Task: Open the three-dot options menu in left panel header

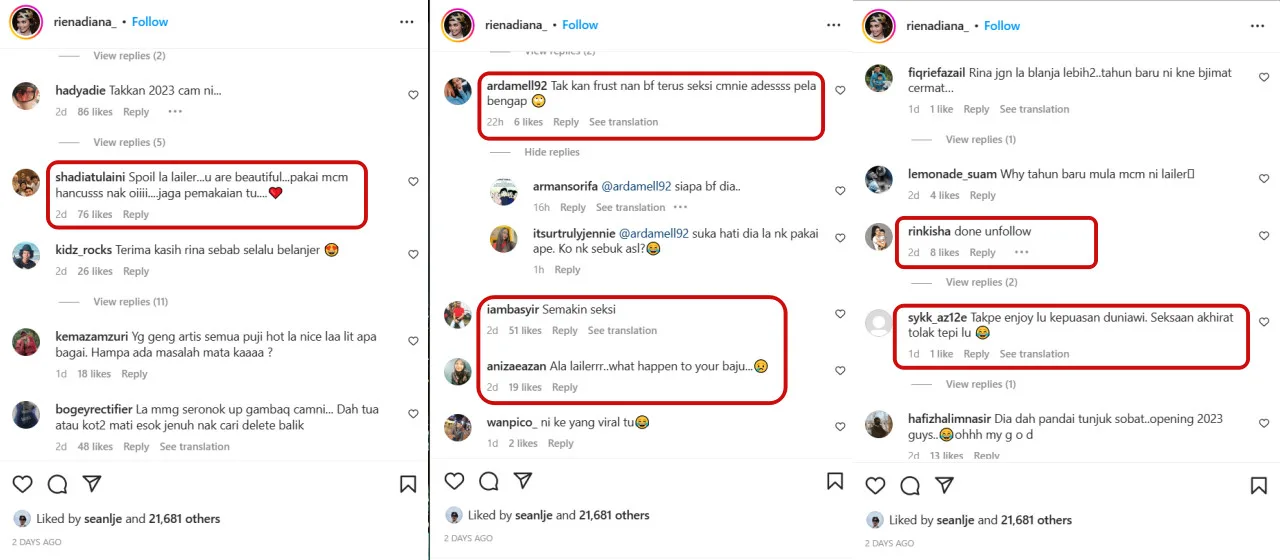Action: [x=406, y=21]
